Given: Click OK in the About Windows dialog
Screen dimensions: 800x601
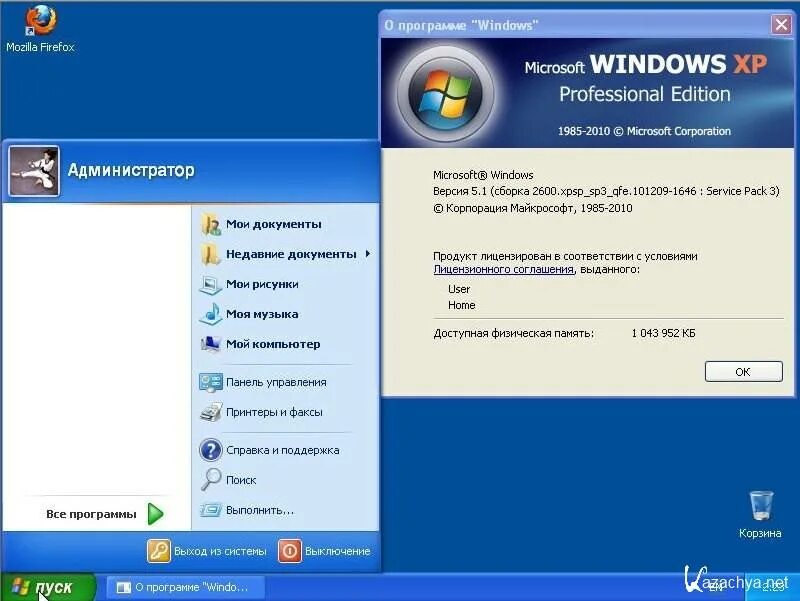Looking at the screenshot, I should coord(743,372).
